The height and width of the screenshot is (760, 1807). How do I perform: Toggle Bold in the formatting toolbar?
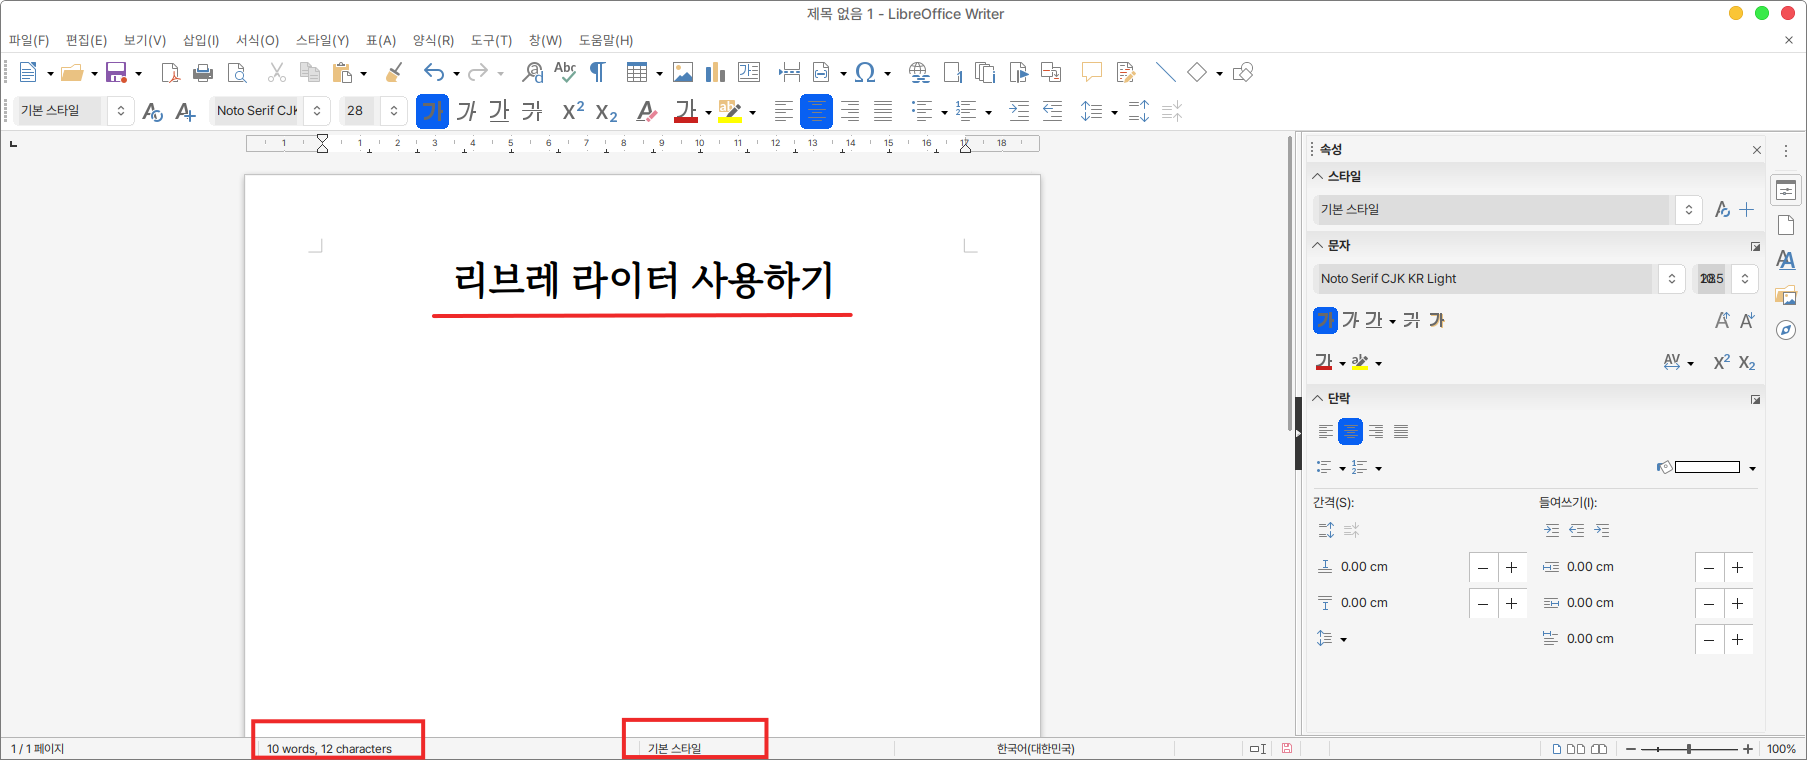432,111
